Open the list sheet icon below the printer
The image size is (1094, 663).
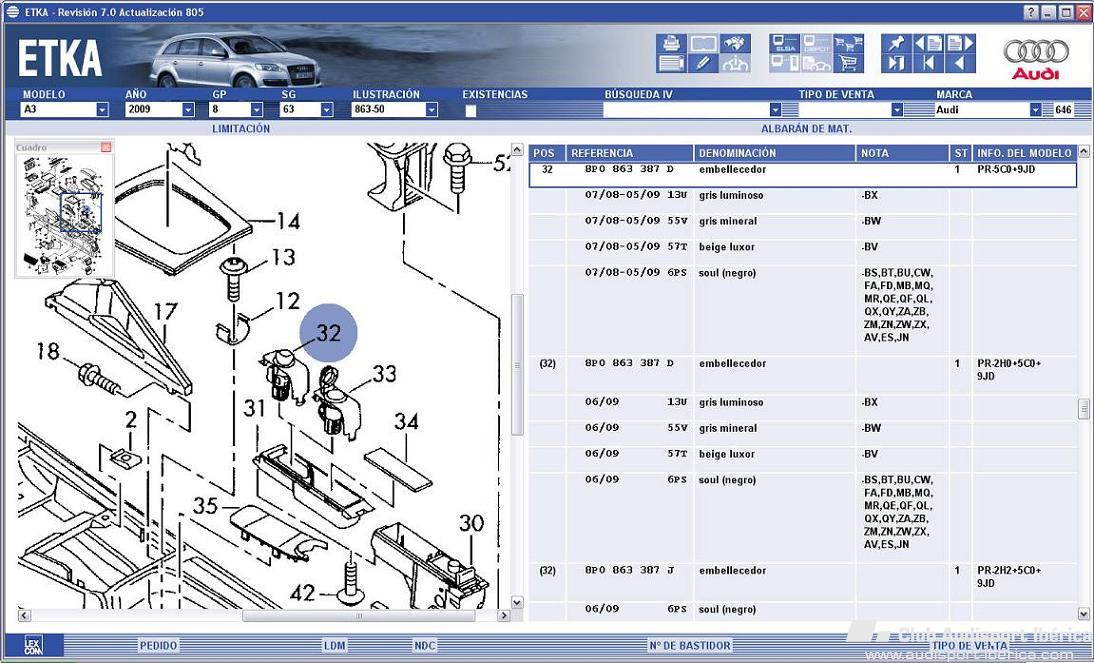[670, 64]
